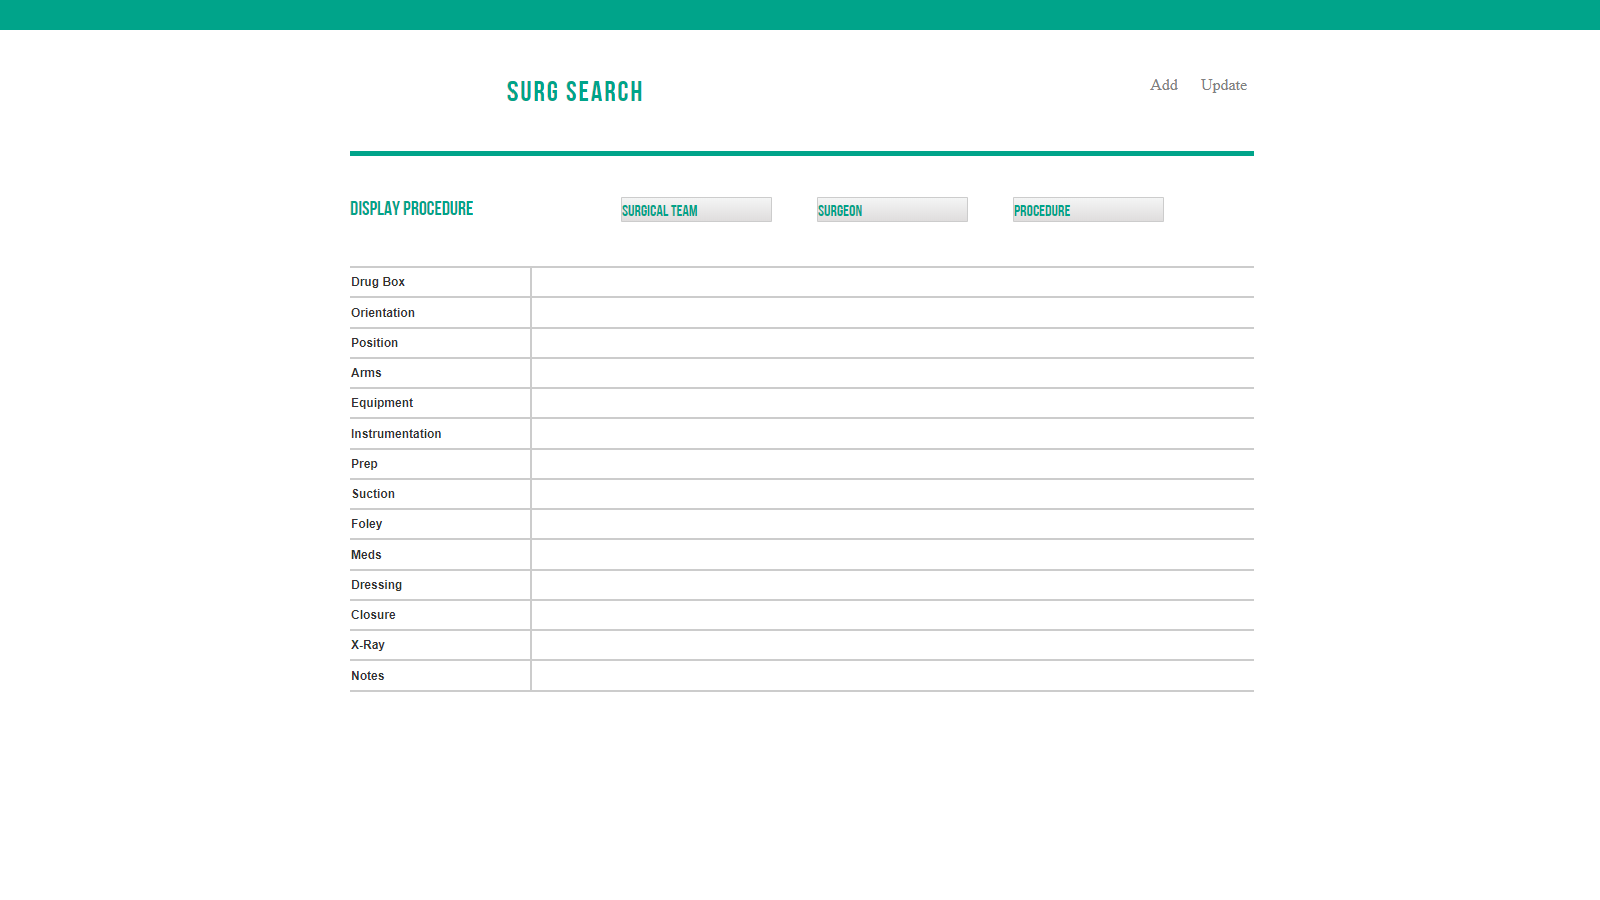Click the Meds row label

click(x=366, y=555)
